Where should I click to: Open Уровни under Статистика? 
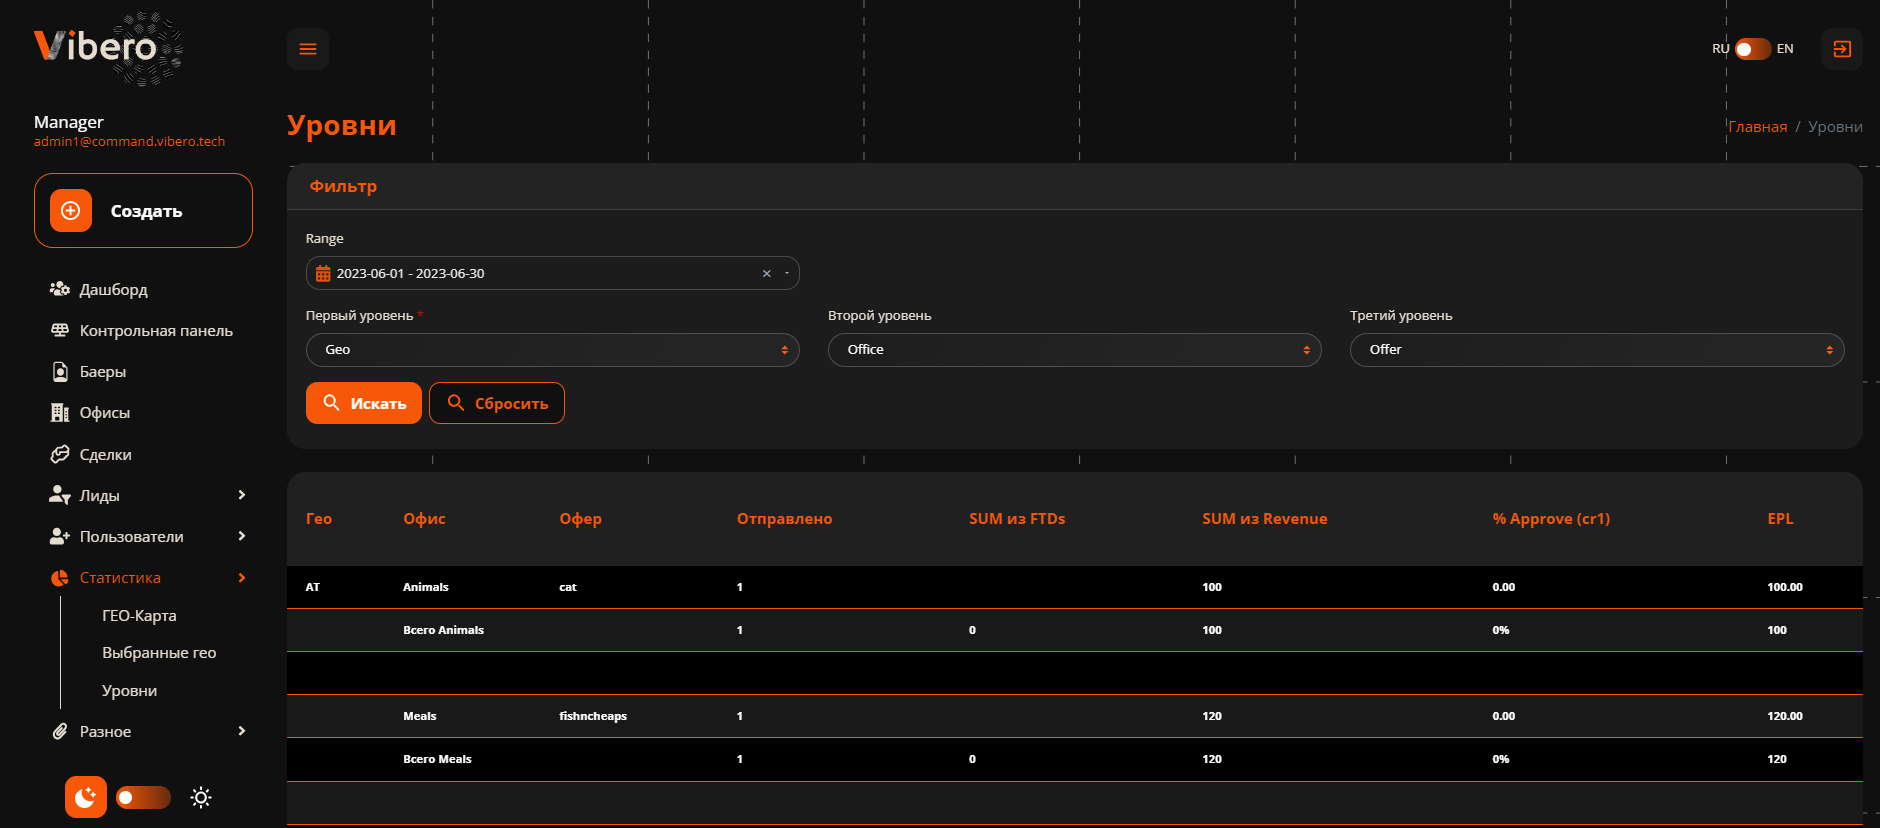click(129, 691)
